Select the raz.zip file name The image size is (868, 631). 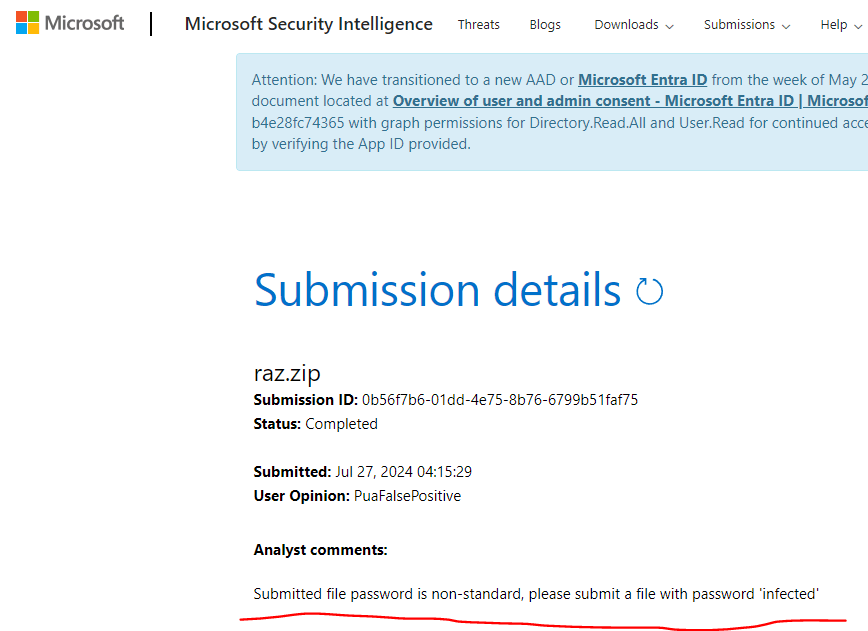coord(287,374)
